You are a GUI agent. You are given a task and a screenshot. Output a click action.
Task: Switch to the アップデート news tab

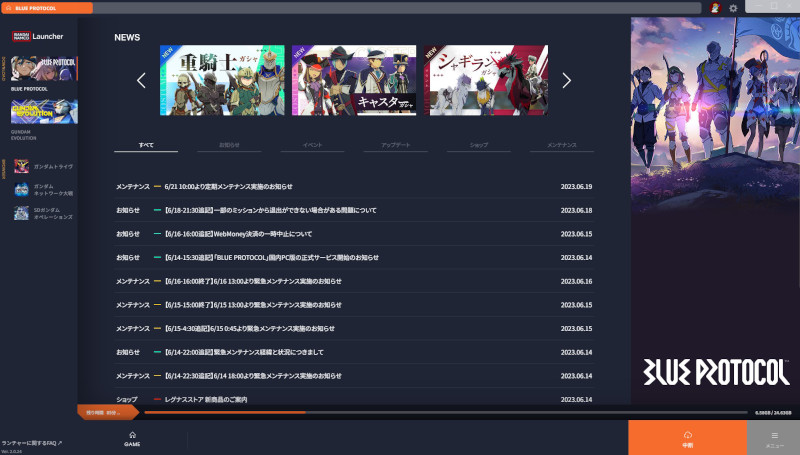coord(395,145)
